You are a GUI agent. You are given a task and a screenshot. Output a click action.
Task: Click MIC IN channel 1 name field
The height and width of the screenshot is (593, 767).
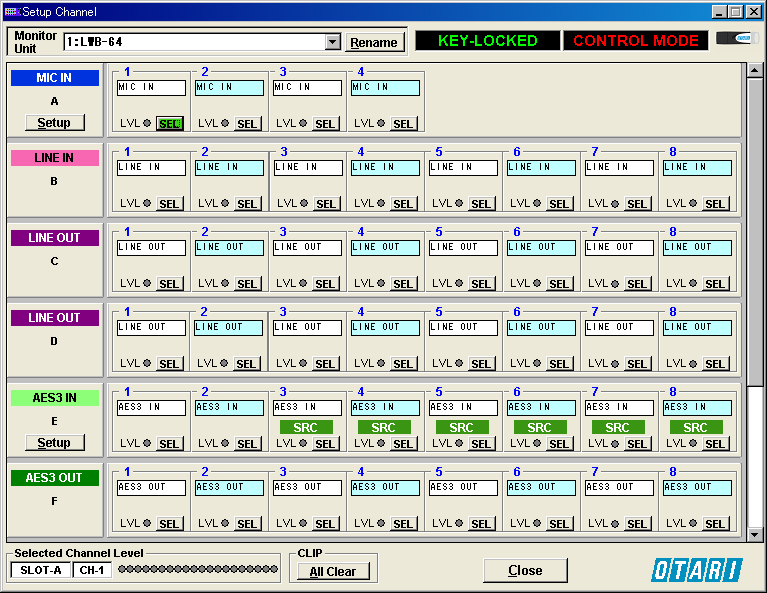click(151, 88)
